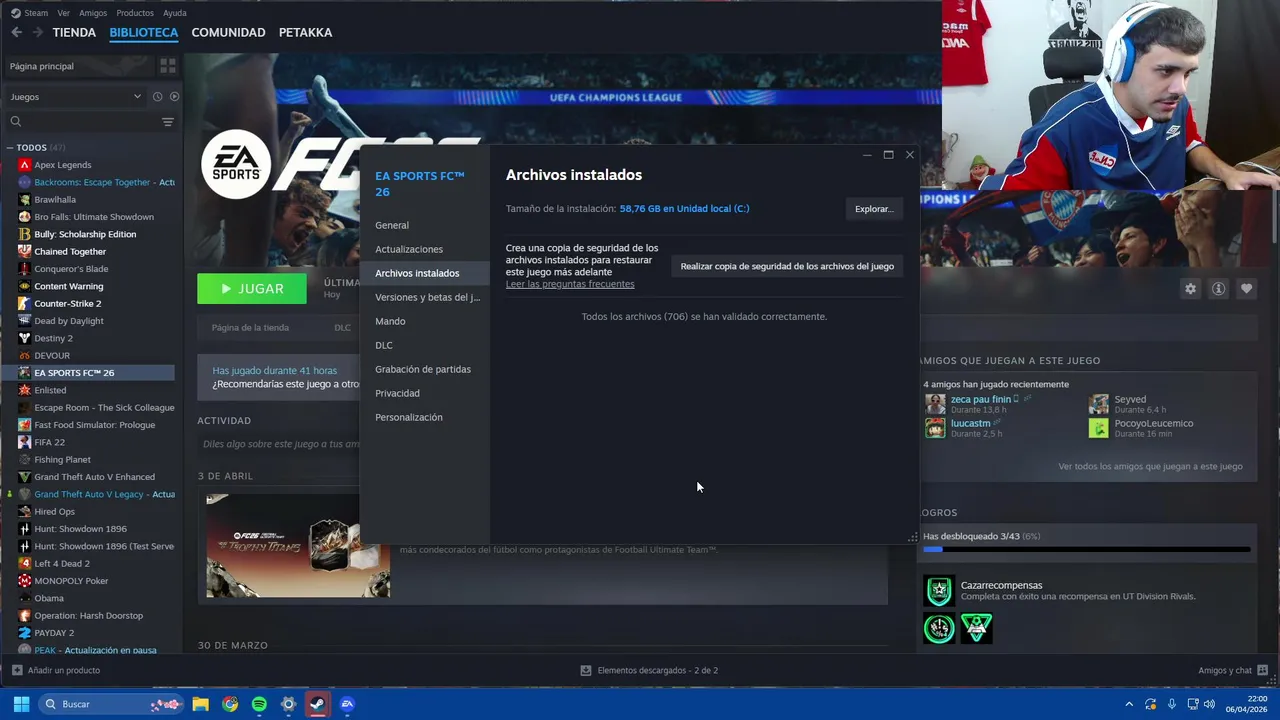Image resolution: width=1280 pixels, height=720 pixels.
Task: Open the Ver menu
Action: [63, 13]
